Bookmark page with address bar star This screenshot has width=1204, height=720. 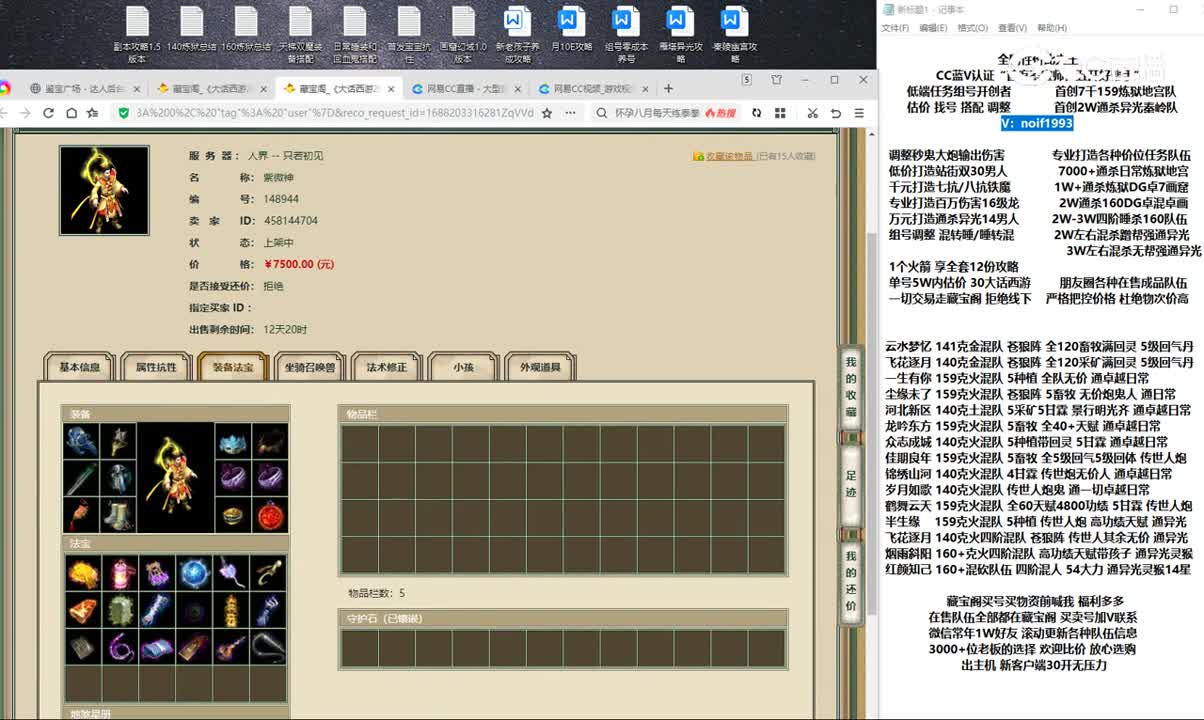[x=547, y=113]
